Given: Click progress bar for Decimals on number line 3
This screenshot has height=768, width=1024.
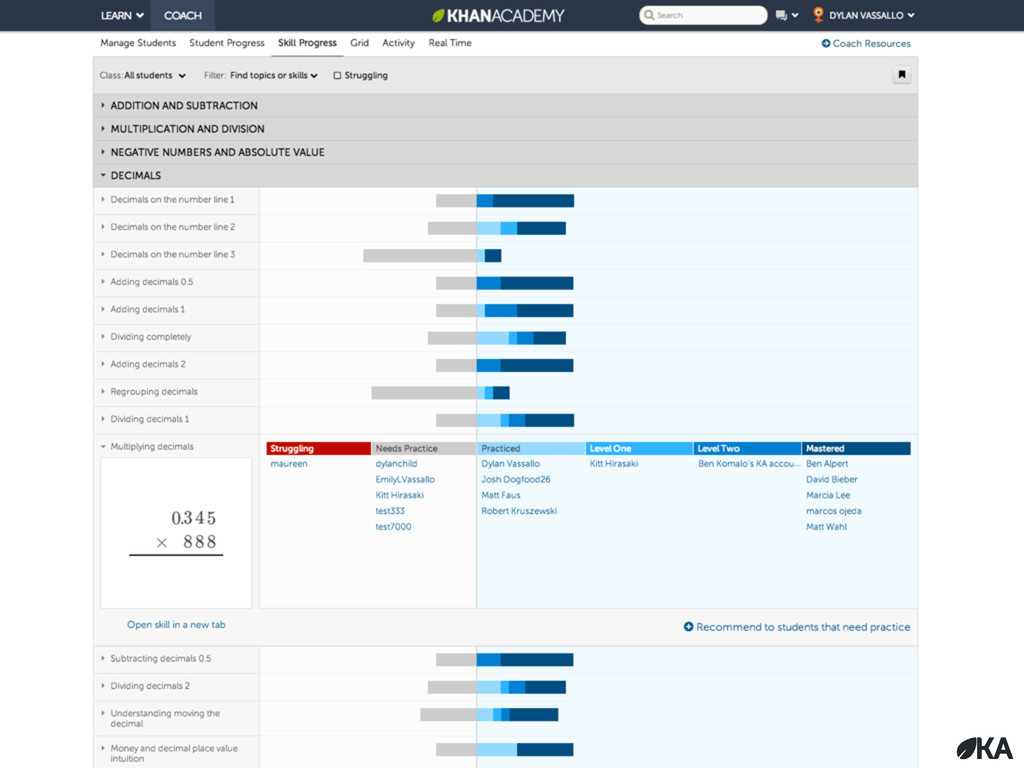Looking at the screenshot, I should click(x=432, y=255).
